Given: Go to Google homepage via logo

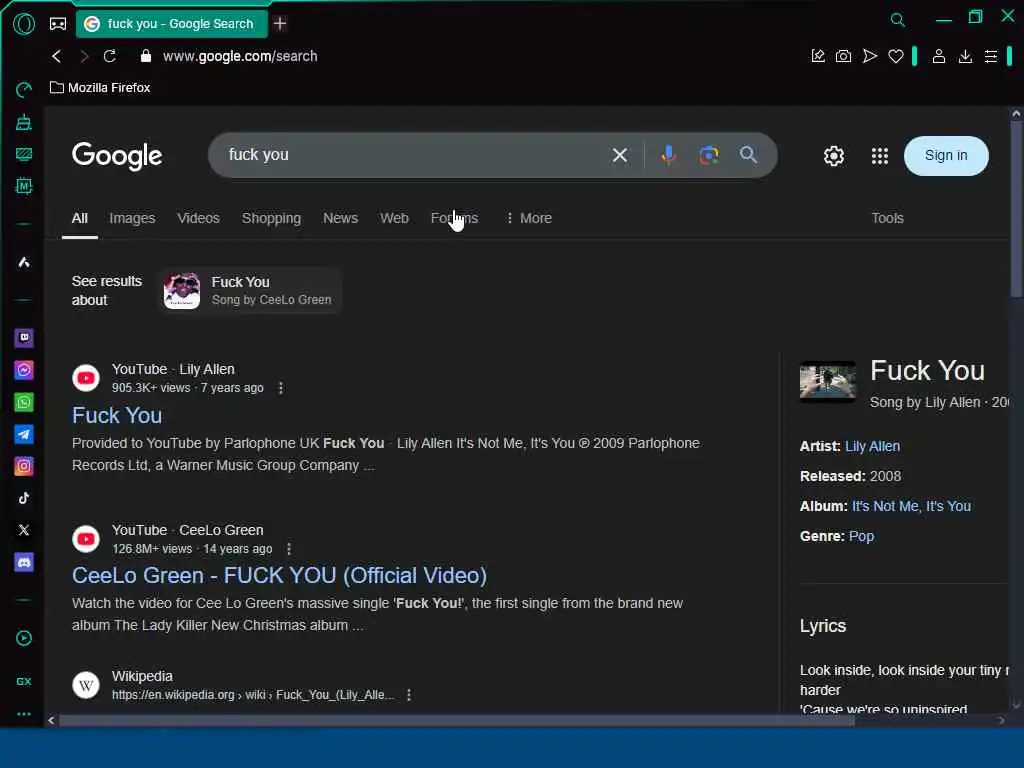Looking at the screenshot, I should pyautogui.click(x=117, y=155).
